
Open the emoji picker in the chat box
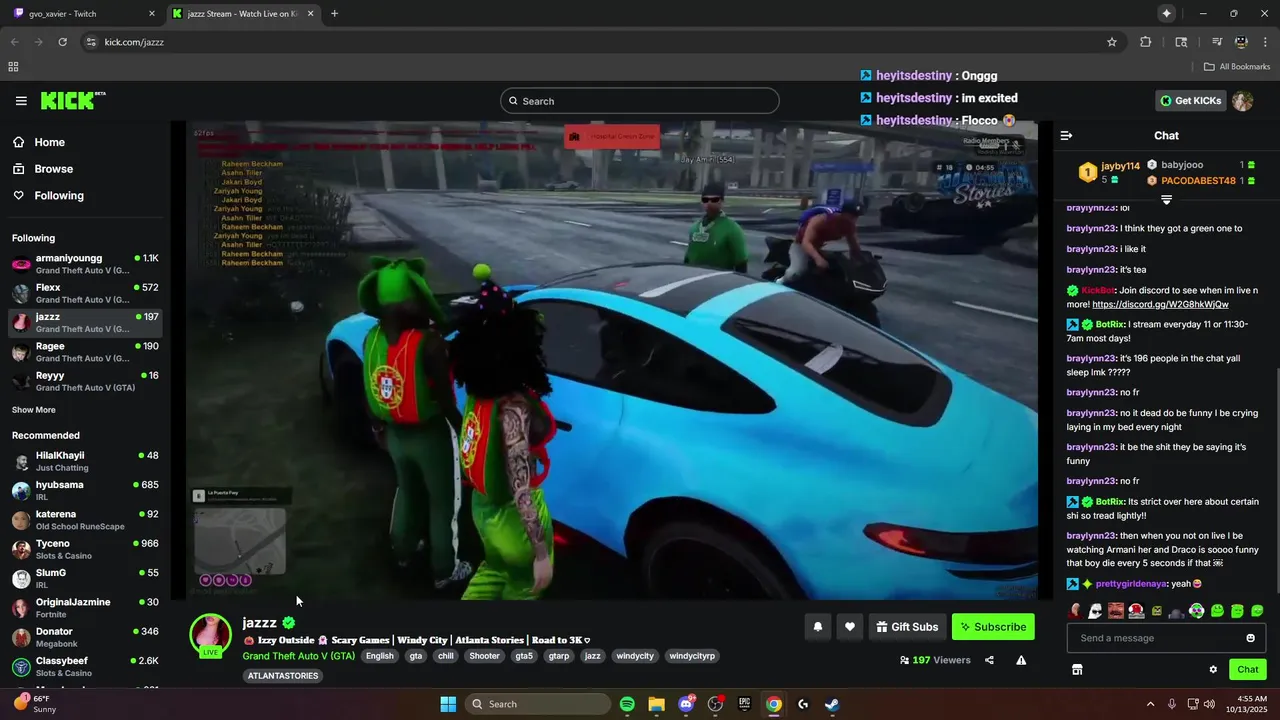click(x=1250, y=638)
